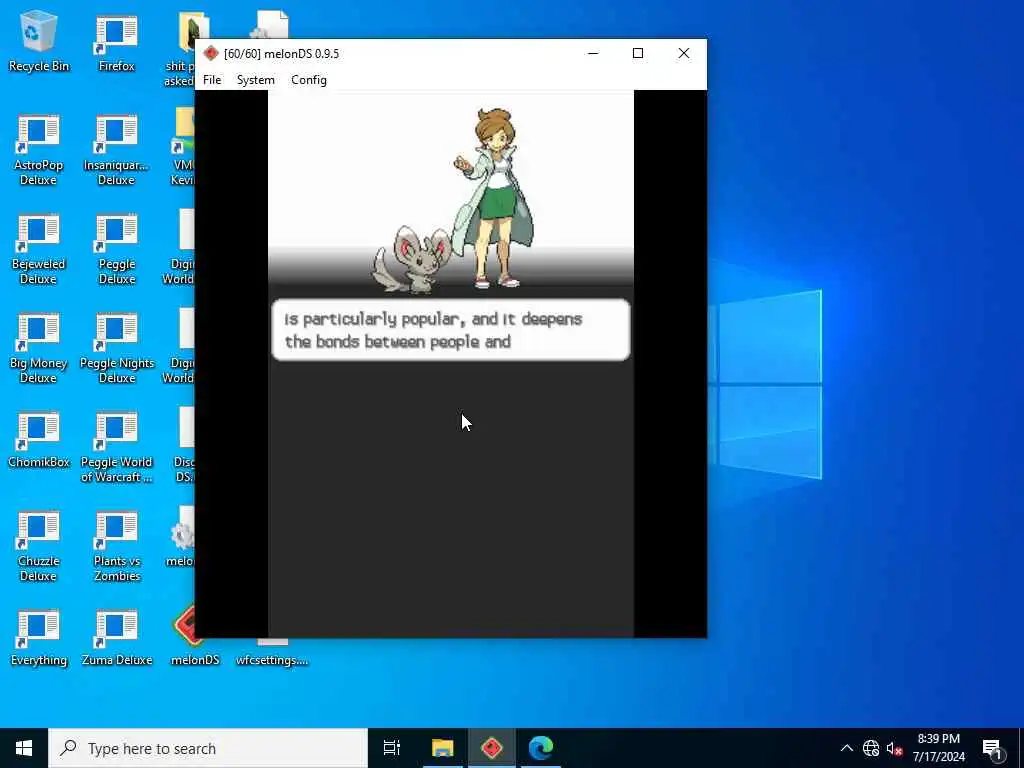Select the Insaniquarium Deluxe shortcut
This screenshot has height=768, width=1024.
[x=117, y=149]
